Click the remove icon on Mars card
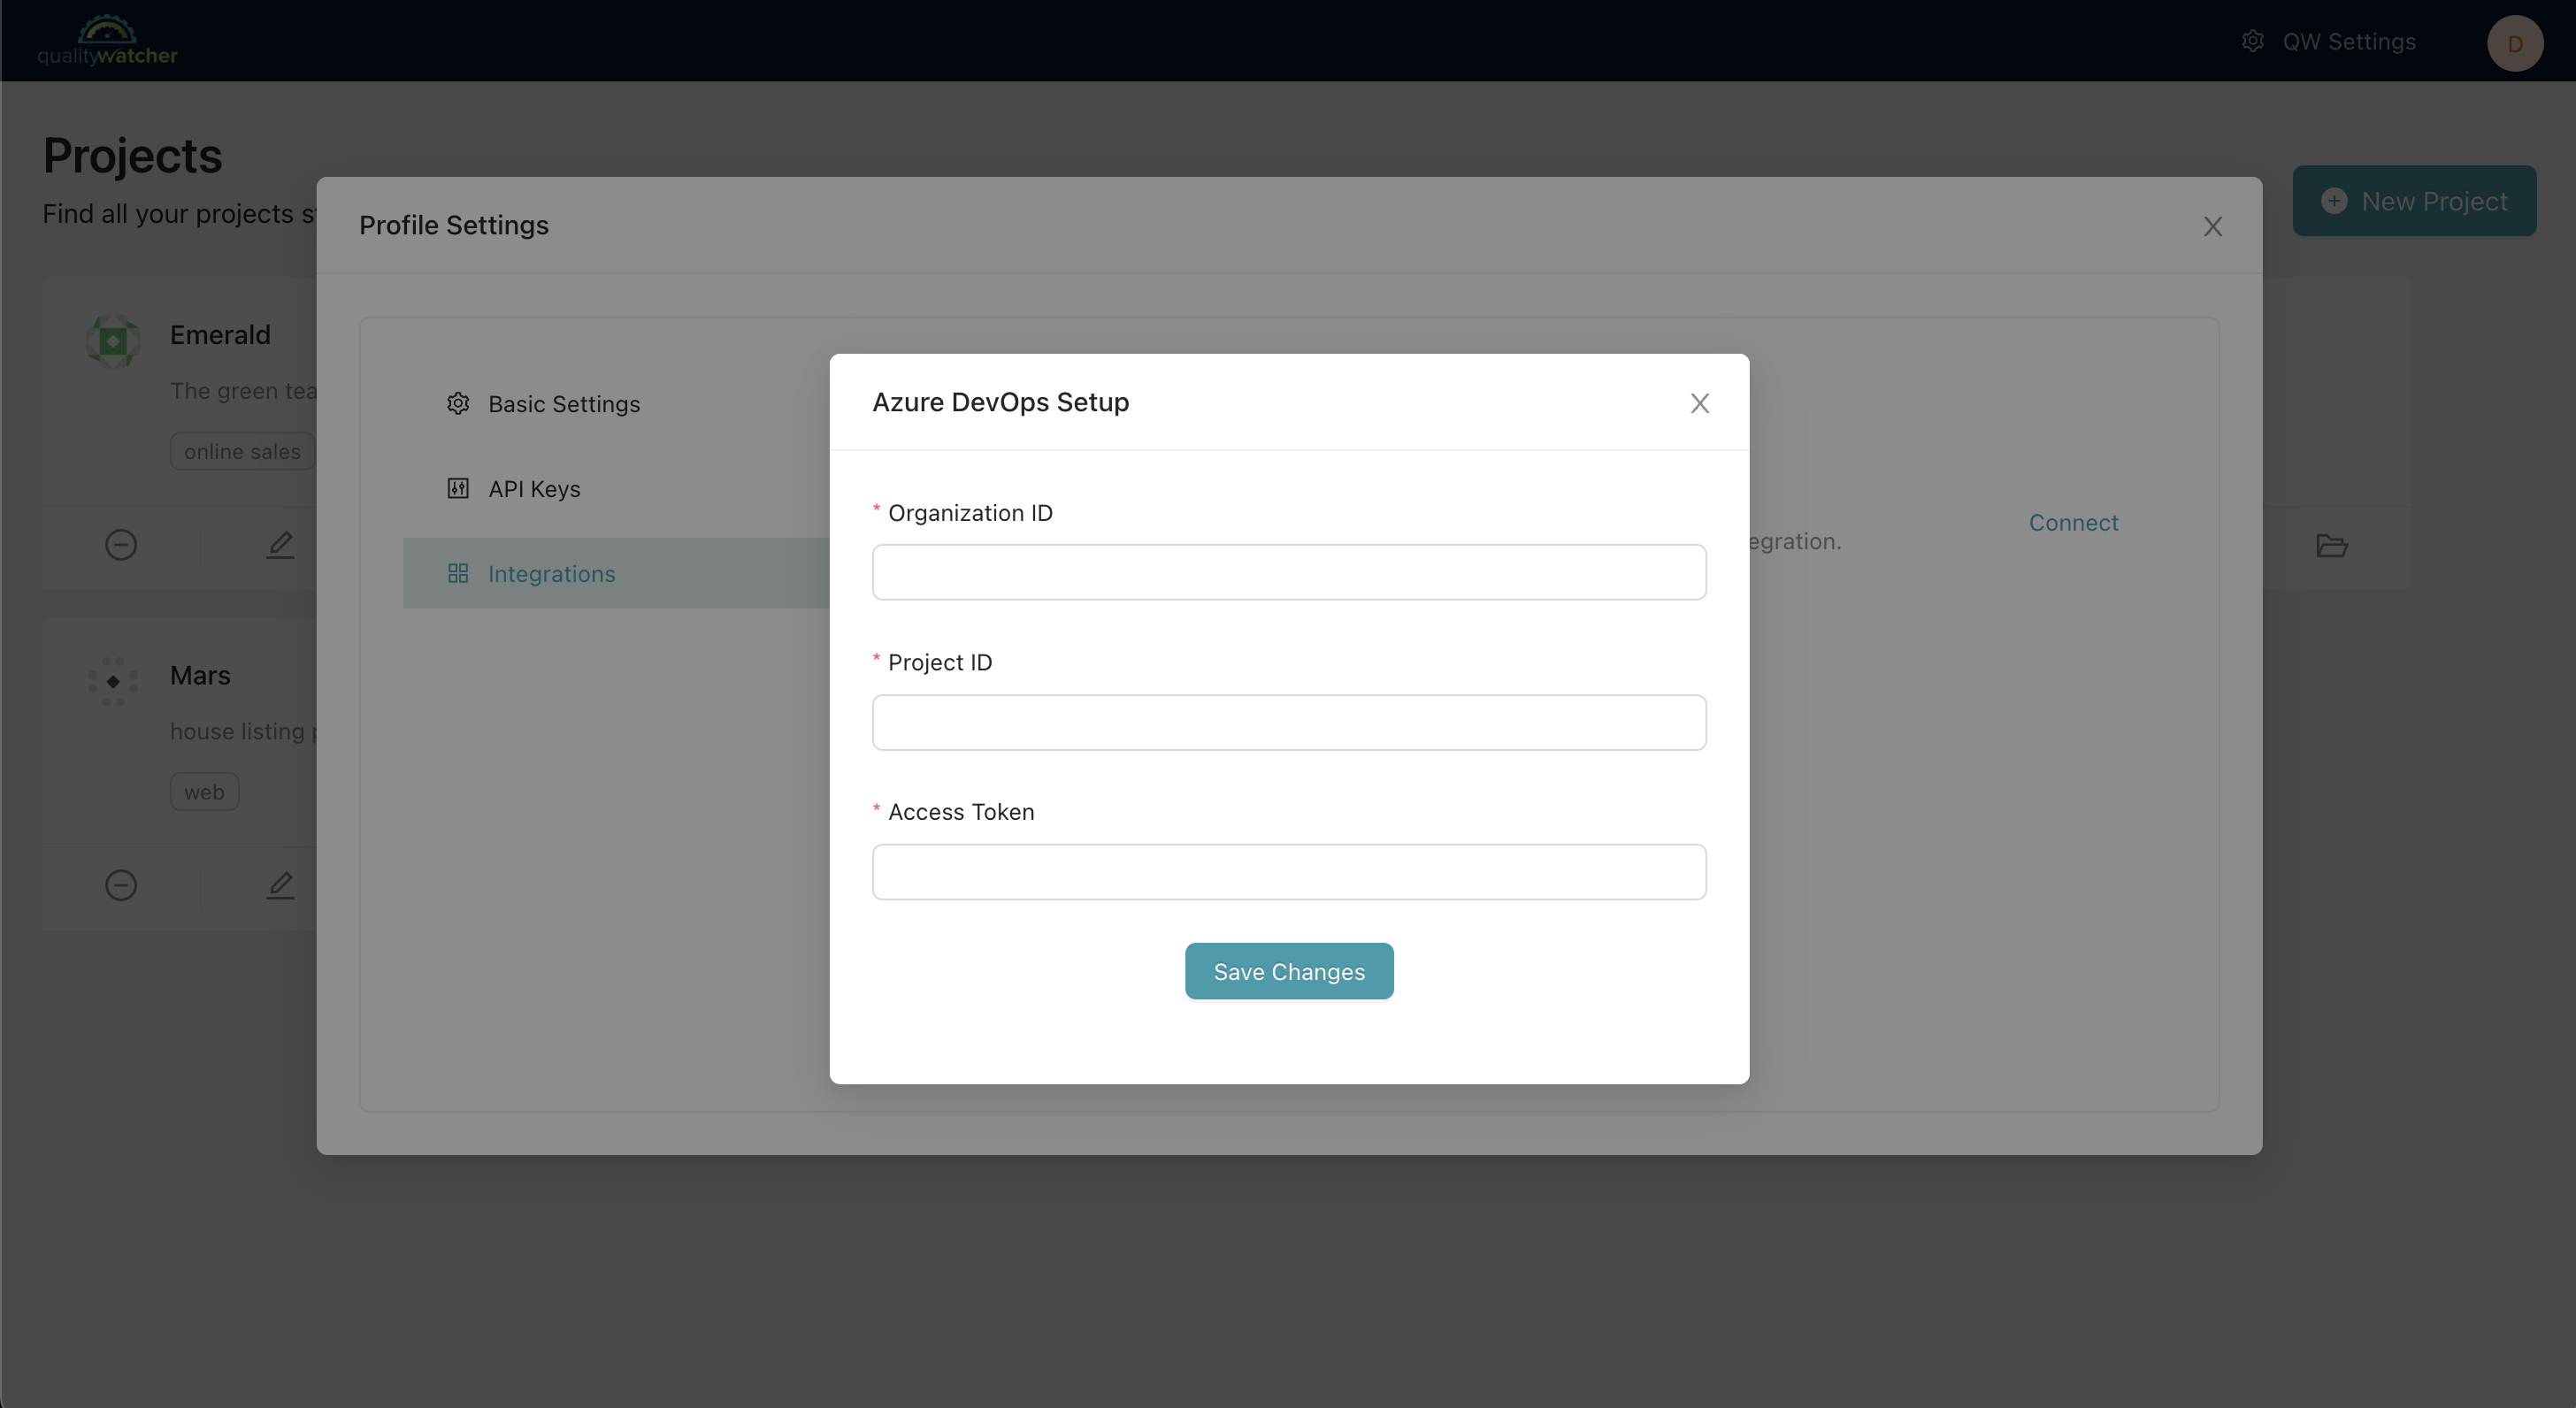 tap(121, 885)
